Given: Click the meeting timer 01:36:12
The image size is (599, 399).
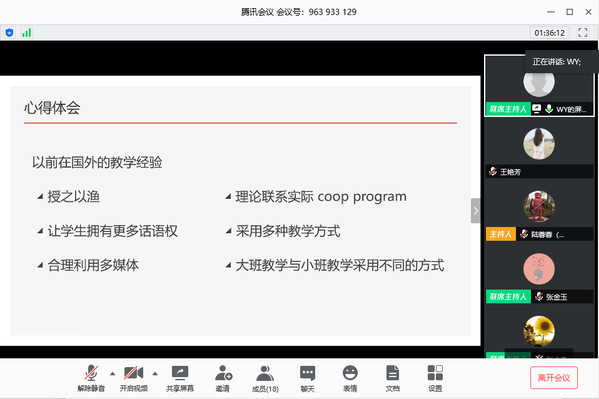Looking at the screenshot, I should [x=549, y=33].
